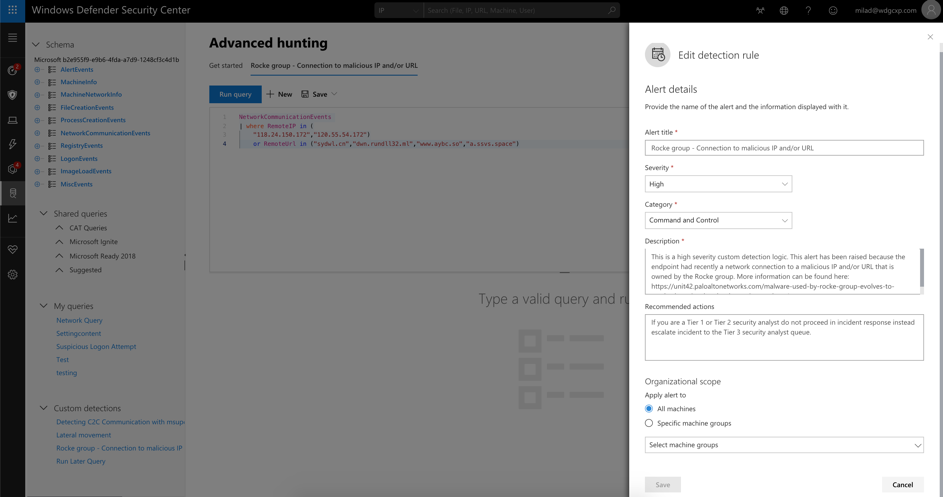Open the settings gear in the sidebar
Image resolution: width=943 pixels, height=497 pixels.
pyautogui.click(x=13, y=274)
